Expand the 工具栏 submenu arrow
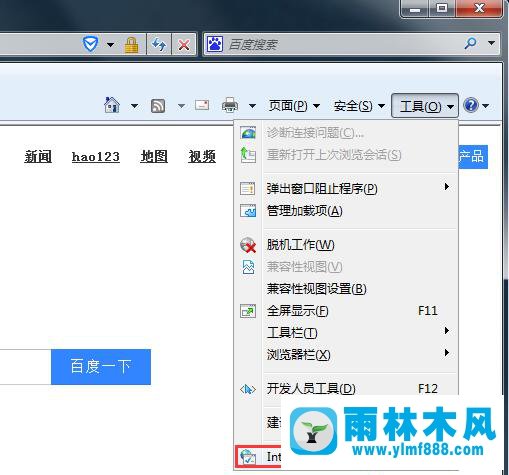This screenshot has height=475, width=509. pyautogui.click(x=447, y=330)
